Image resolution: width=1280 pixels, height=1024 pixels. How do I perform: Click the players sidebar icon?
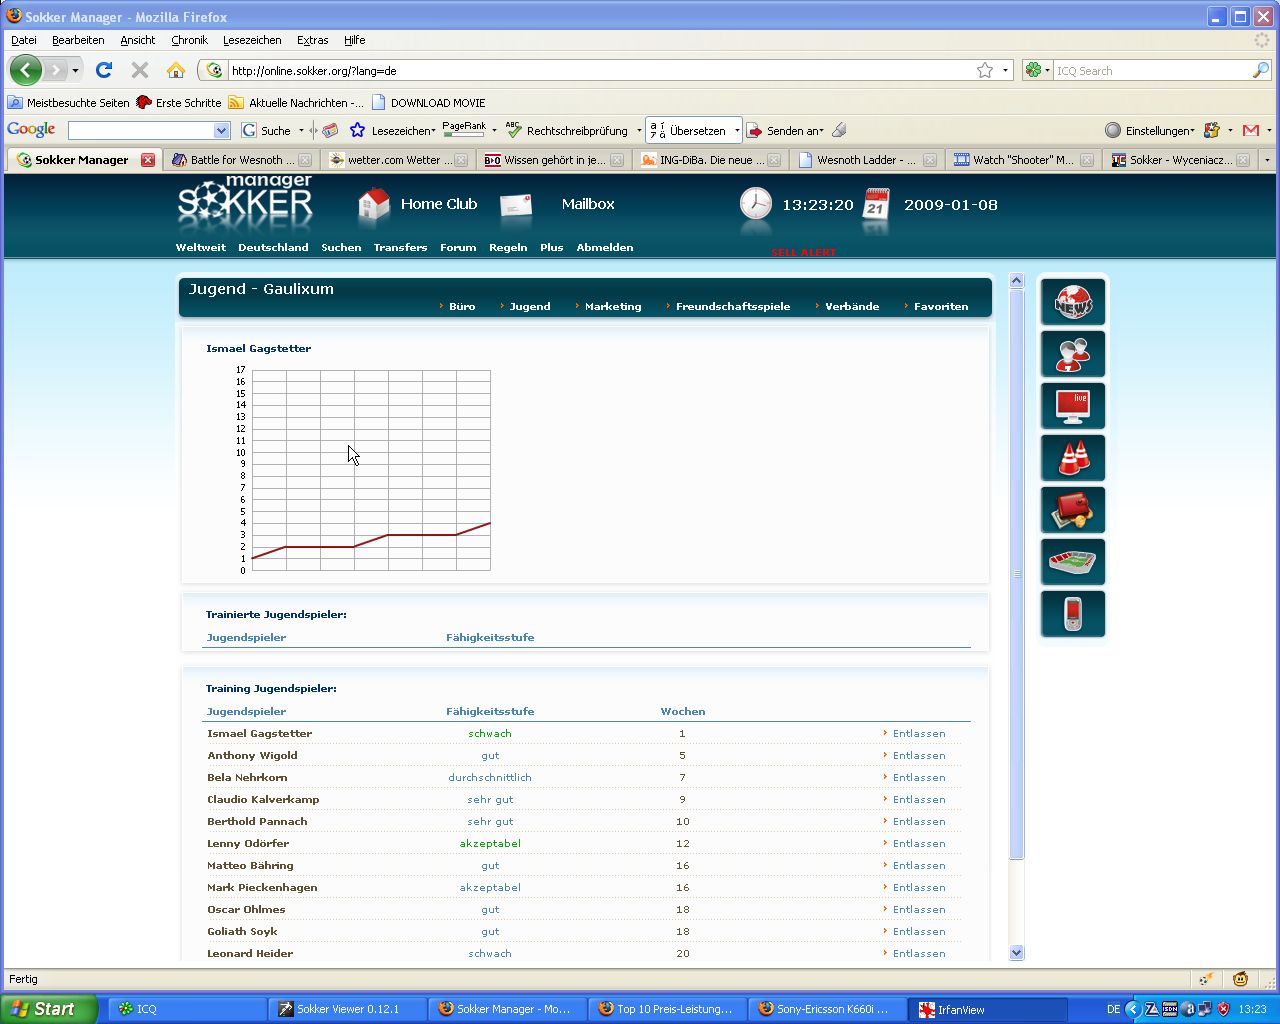[x=1073, y=354]
